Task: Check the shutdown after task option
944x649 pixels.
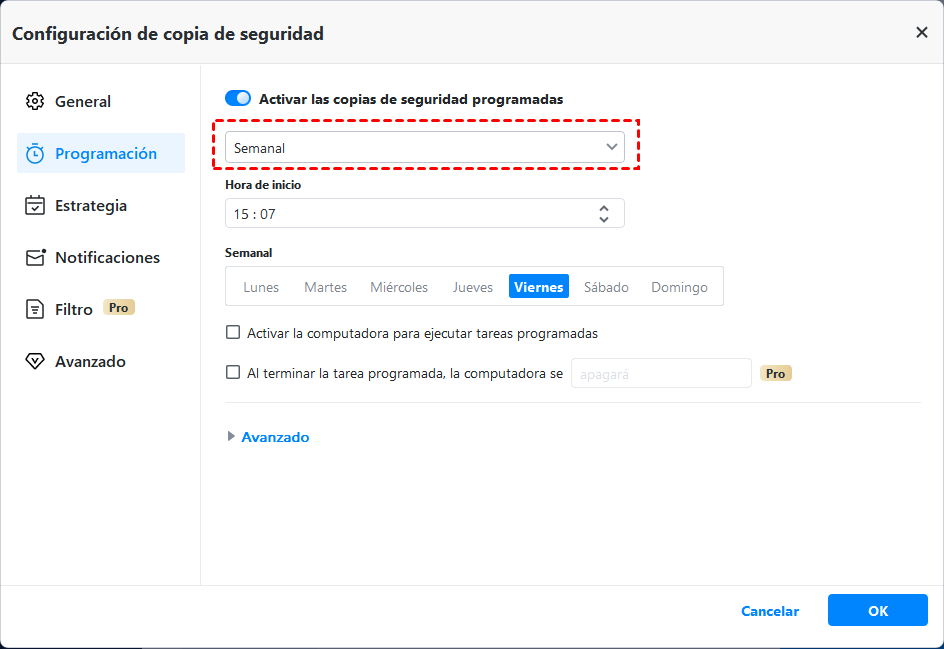Action: (233, 373)
